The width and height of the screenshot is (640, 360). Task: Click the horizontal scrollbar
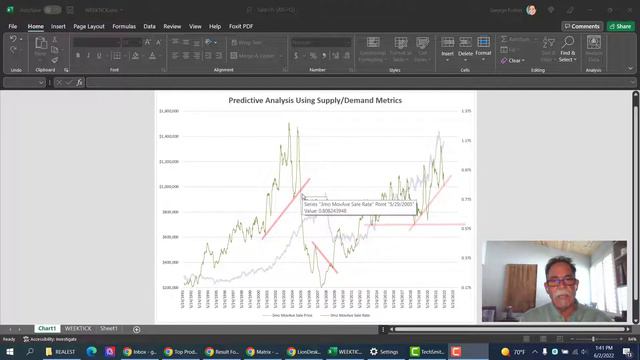click(x=509, y=329)
